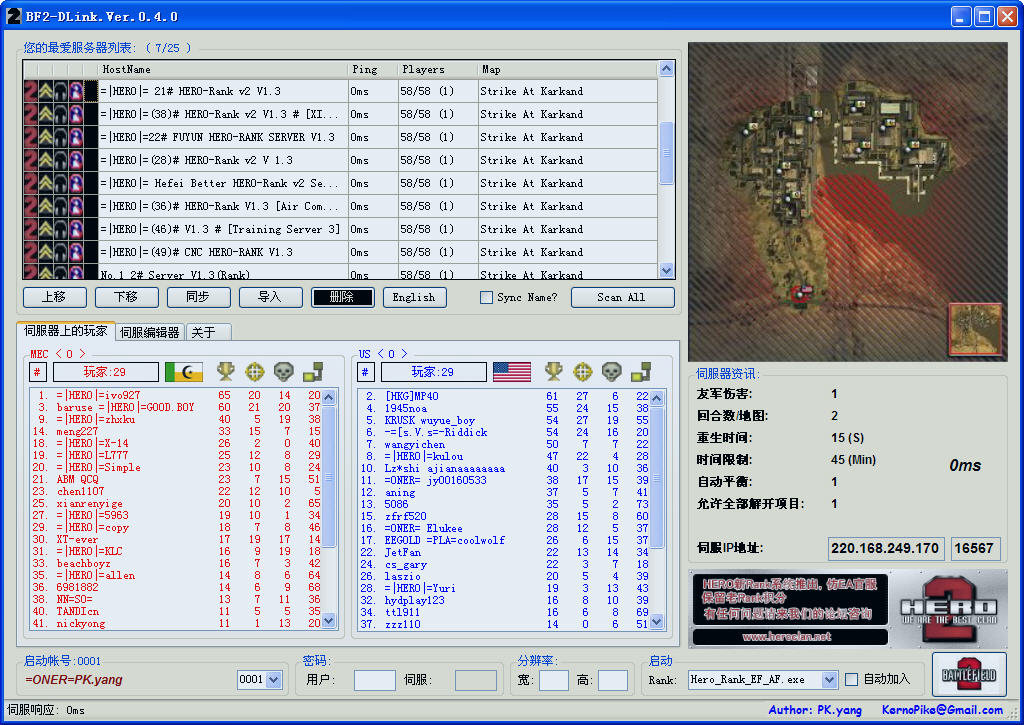Click the crosshair kills icon in US panel
Screen dimensions: 1024x725
click(x=582, y=372)
